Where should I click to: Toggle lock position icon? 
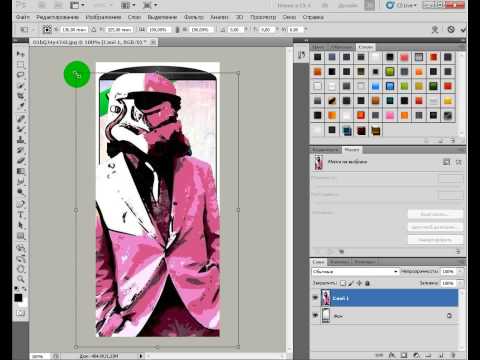coord(359,283)
